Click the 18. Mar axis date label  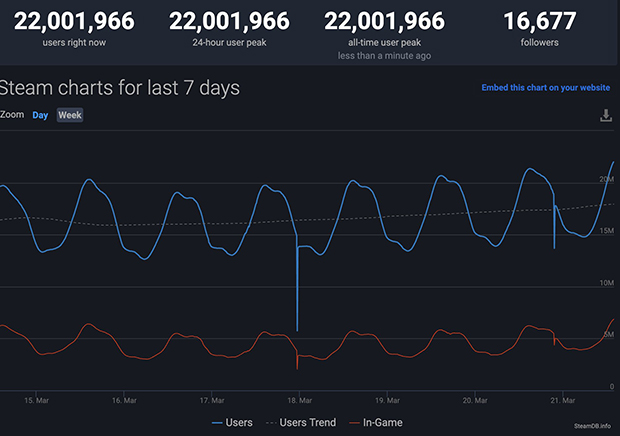point(300,400)
